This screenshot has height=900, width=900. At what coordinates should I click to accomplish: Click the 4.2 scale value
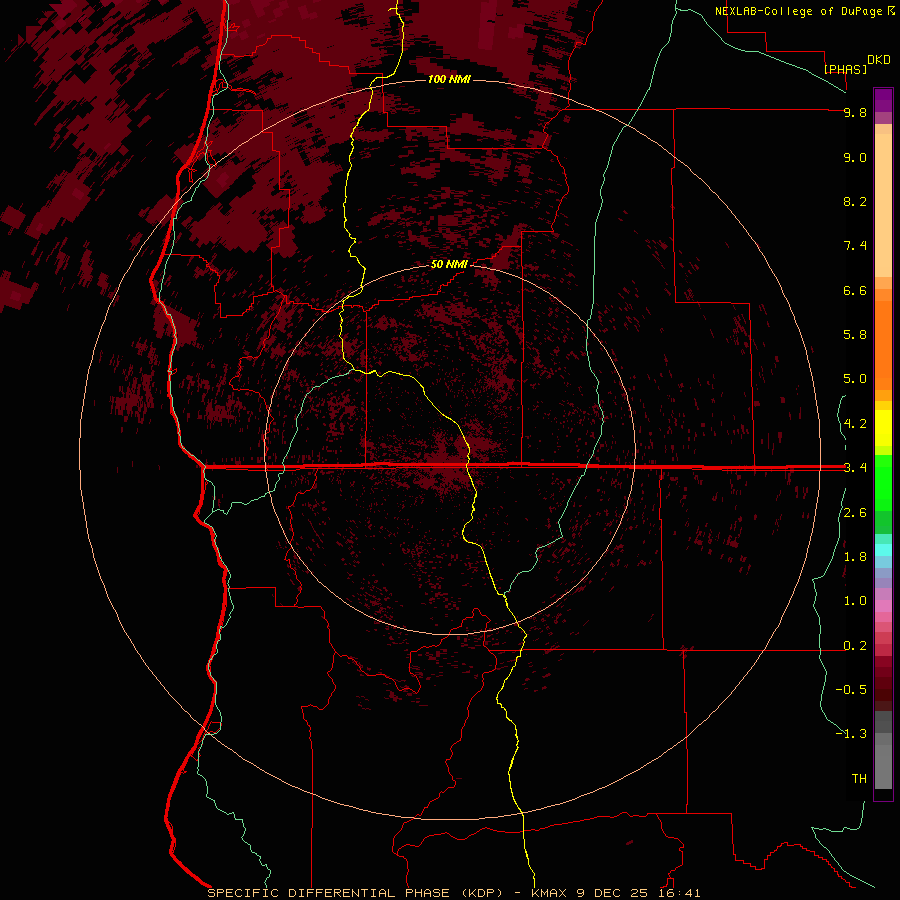(x=855, y=424)
